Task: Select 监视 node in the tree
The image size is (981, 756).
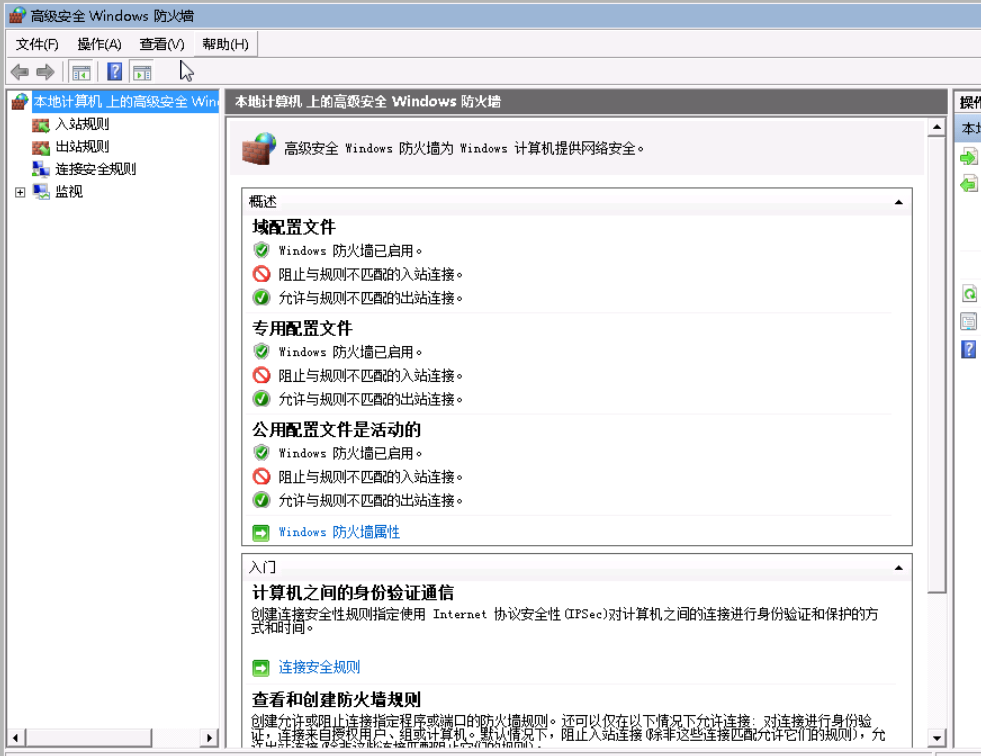Action: pyautogui.click(x=69, y=192)
